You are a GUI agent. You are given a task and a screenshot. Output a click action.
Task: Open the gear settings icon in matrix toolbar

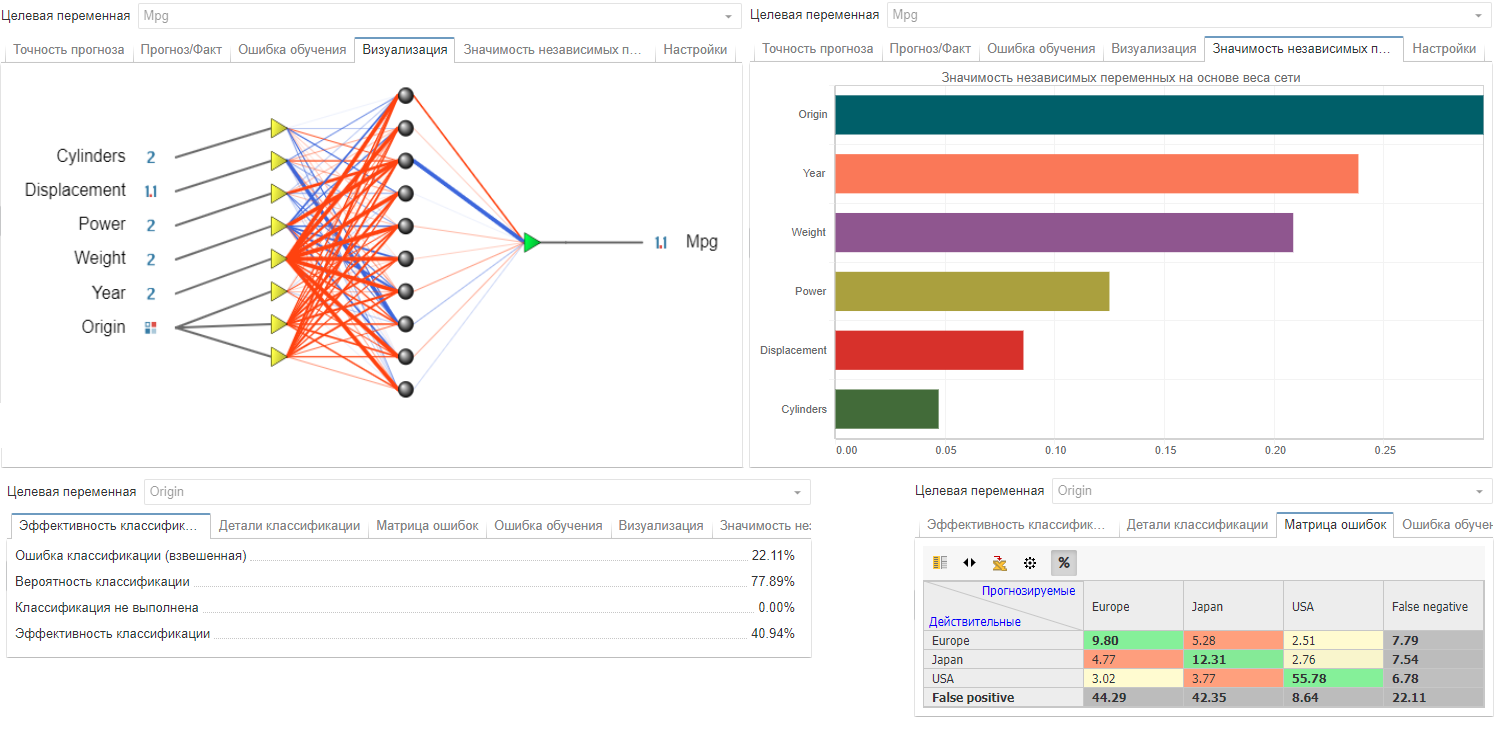1030,563
